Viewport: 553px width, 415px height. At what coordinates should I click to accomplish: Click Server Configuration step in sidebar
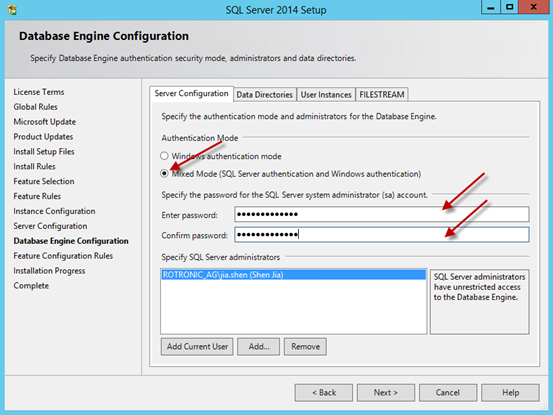(x=50, y=226)
